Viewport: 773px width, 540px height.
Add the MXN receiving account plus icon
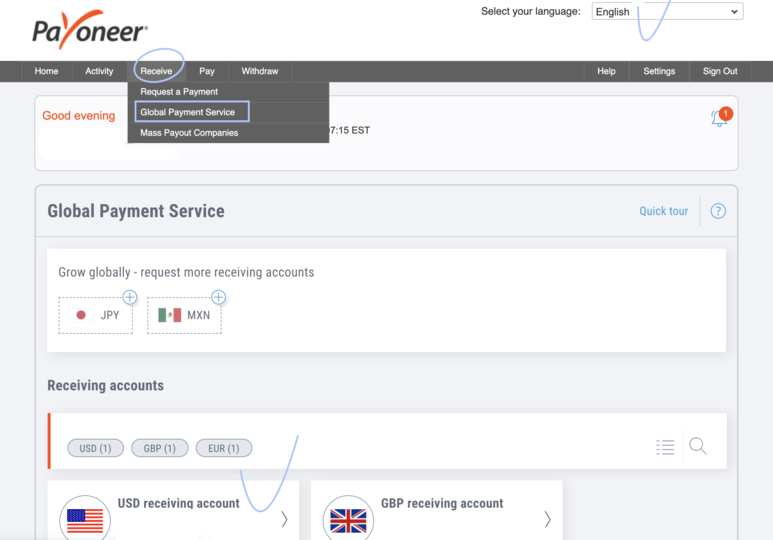[218, 297]
